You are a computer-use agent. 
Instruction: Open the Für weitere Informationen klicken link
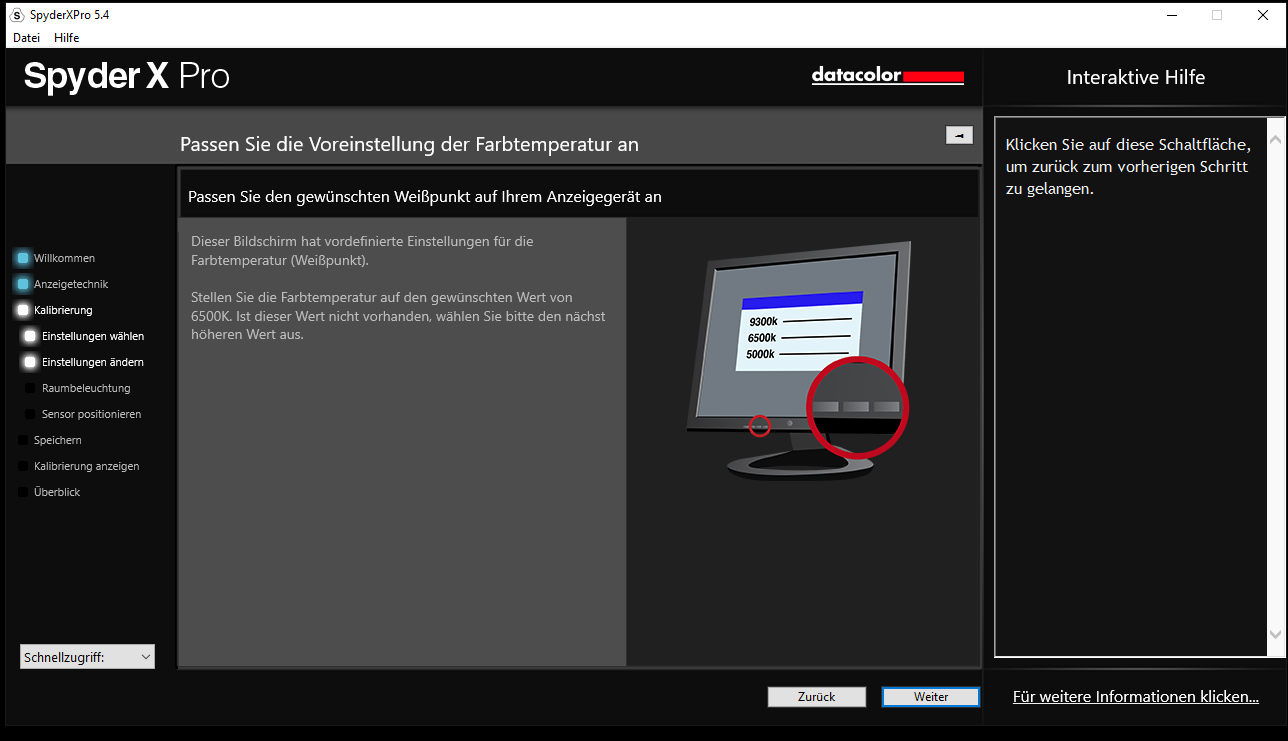pos(1135,697)
